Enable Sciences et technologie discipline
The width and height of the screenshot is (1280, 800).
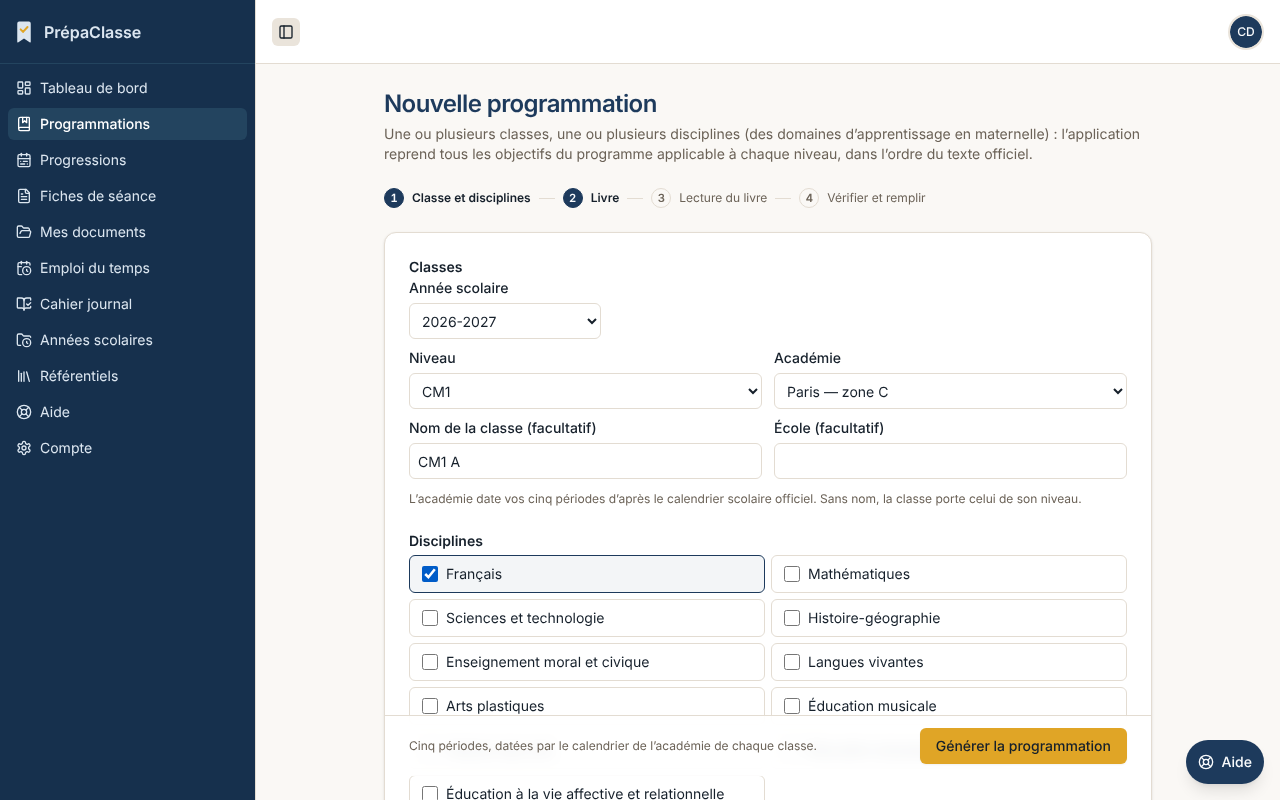pos(430,618)
